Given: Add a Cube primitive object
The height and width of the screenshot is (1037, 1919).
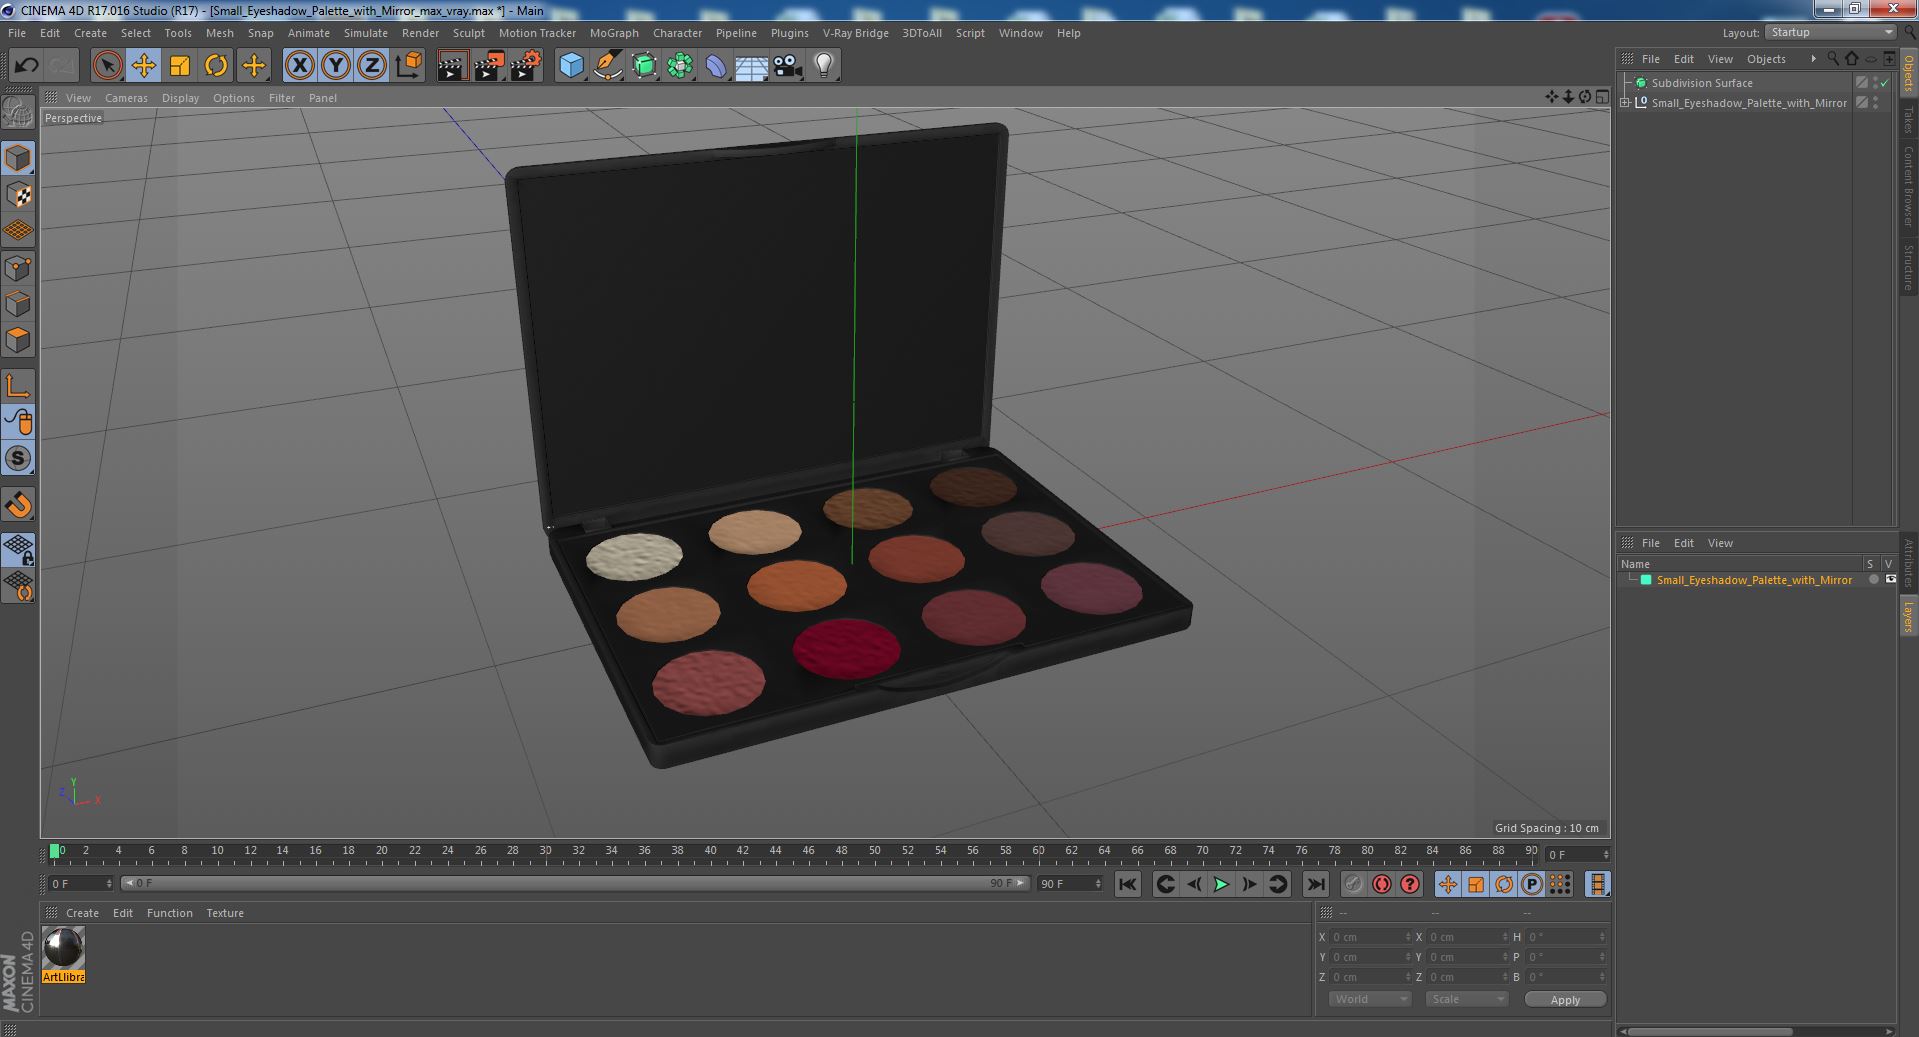Looking at the screenshot, I should [x=571, y=66].
